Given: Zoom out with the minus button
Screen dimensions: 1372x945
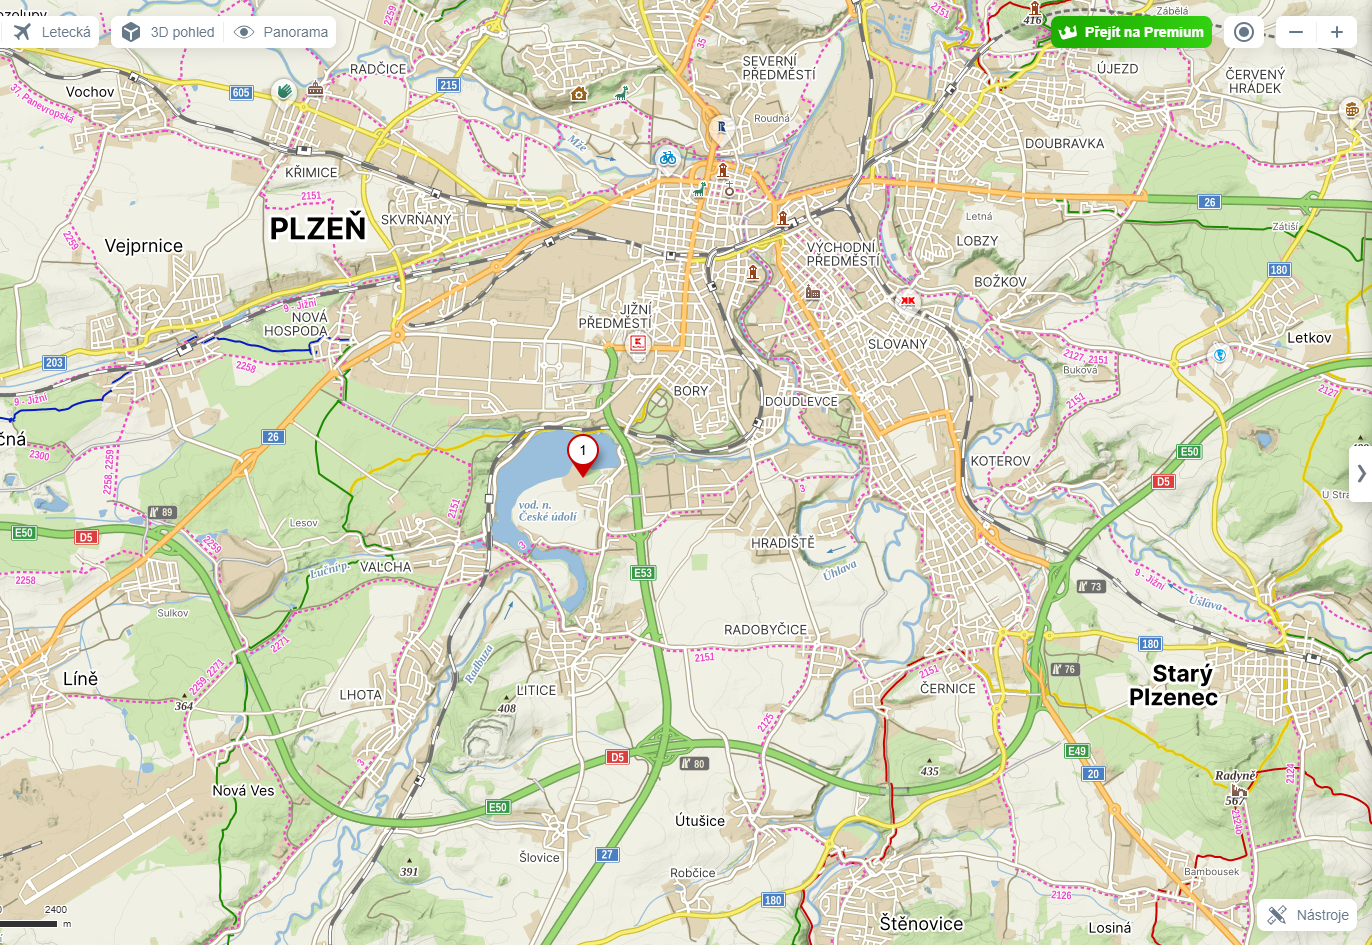Looking at the screenshot, I should [1296, 32].
